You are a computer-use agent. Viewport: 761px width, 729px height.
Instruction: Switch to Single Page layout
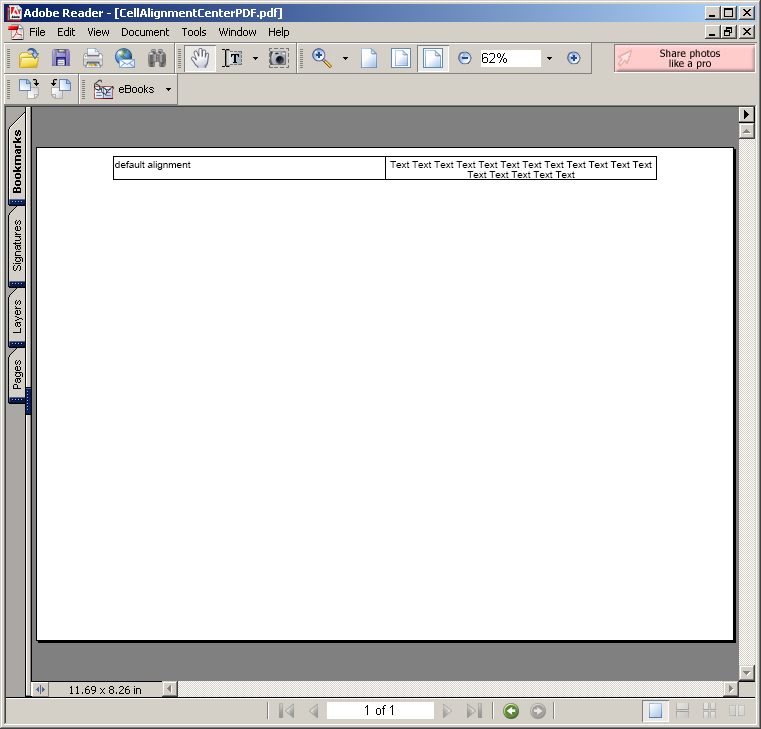pyautogui.click(x=656, y=711)
